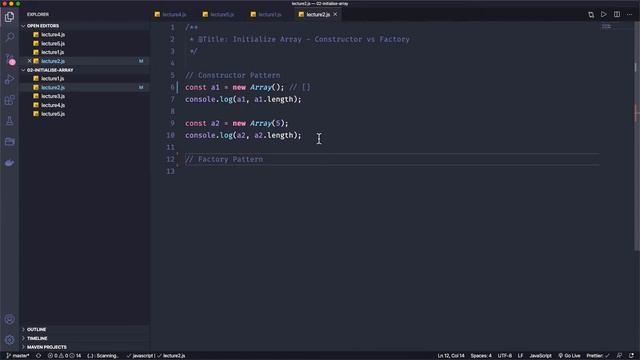
Task: Close the lecture2.js tab
Action: [x=335, y=14]
